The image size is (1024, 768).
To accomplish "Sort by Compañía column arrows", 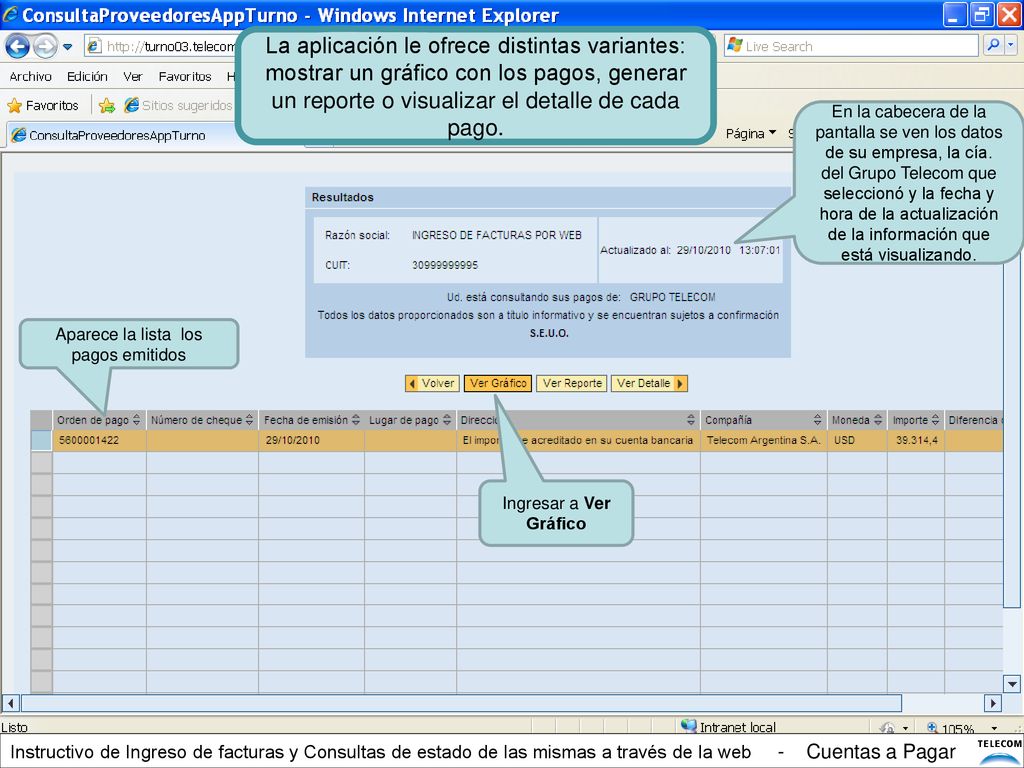I will click(818, 420).
